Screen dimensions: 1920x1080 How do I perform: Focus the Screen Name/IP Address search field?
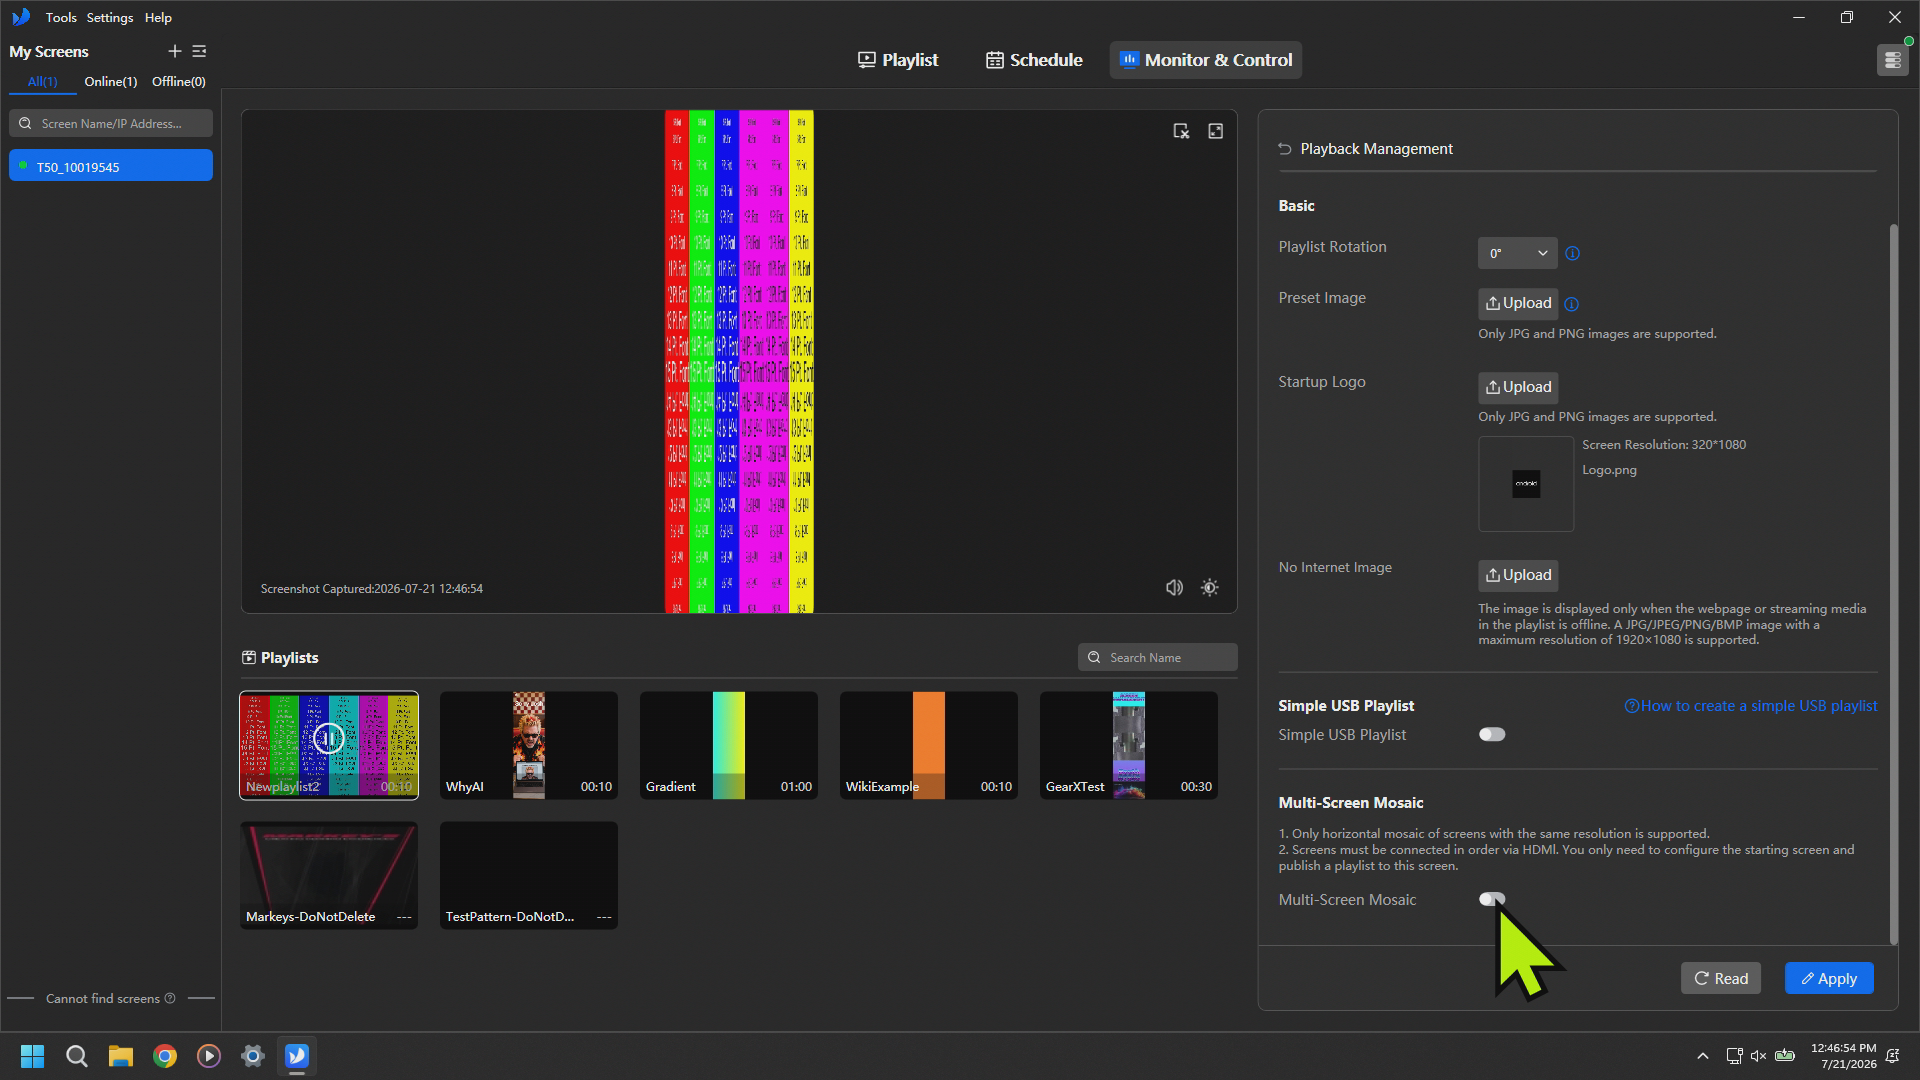click(x=111, y=124)
